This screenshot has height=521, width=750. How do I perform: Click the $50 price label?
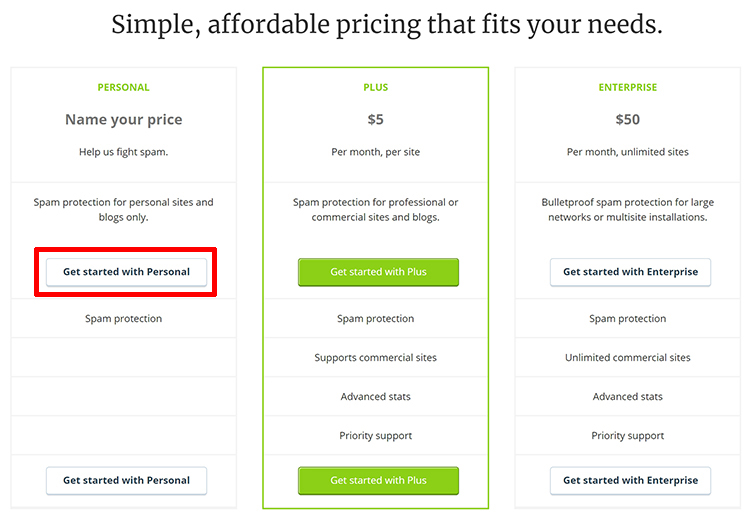click(628, 119)
